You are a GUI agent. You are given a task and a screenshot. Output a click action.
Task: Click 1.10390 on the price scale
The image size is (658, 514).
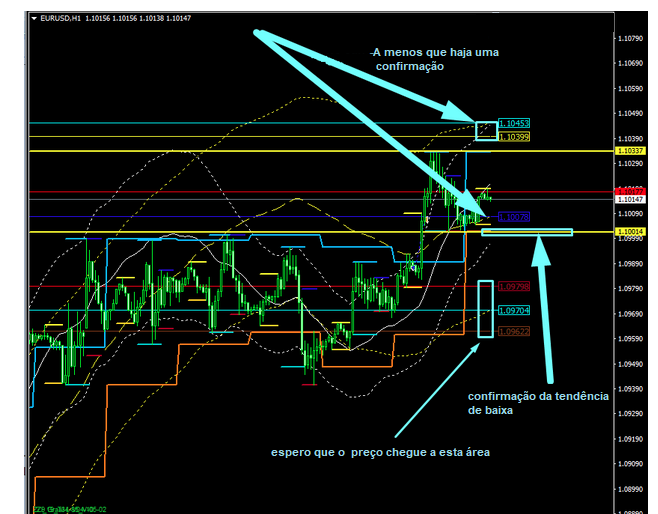click(630, 138)
